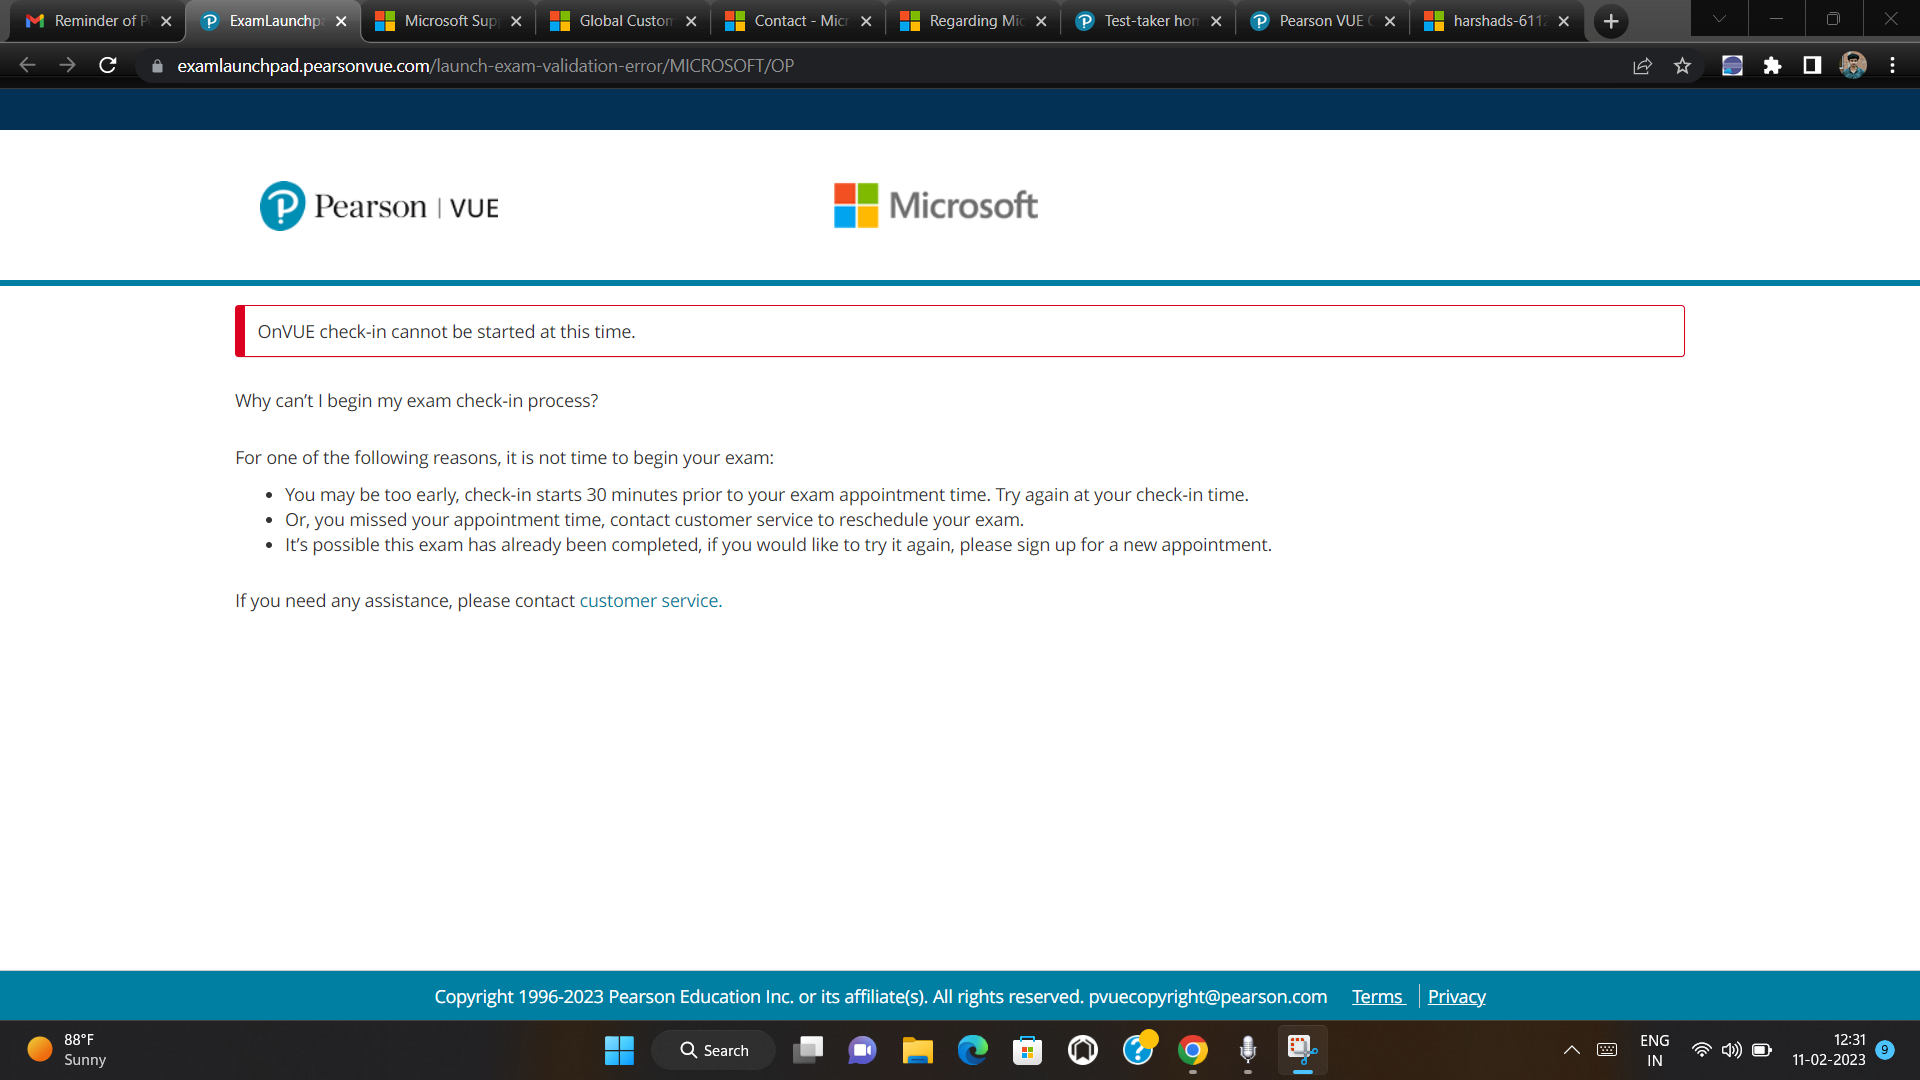The width and height of the screenshot is (1920, 1080).
Task: Bookmark this page with the star
Action: point(1683,66)
